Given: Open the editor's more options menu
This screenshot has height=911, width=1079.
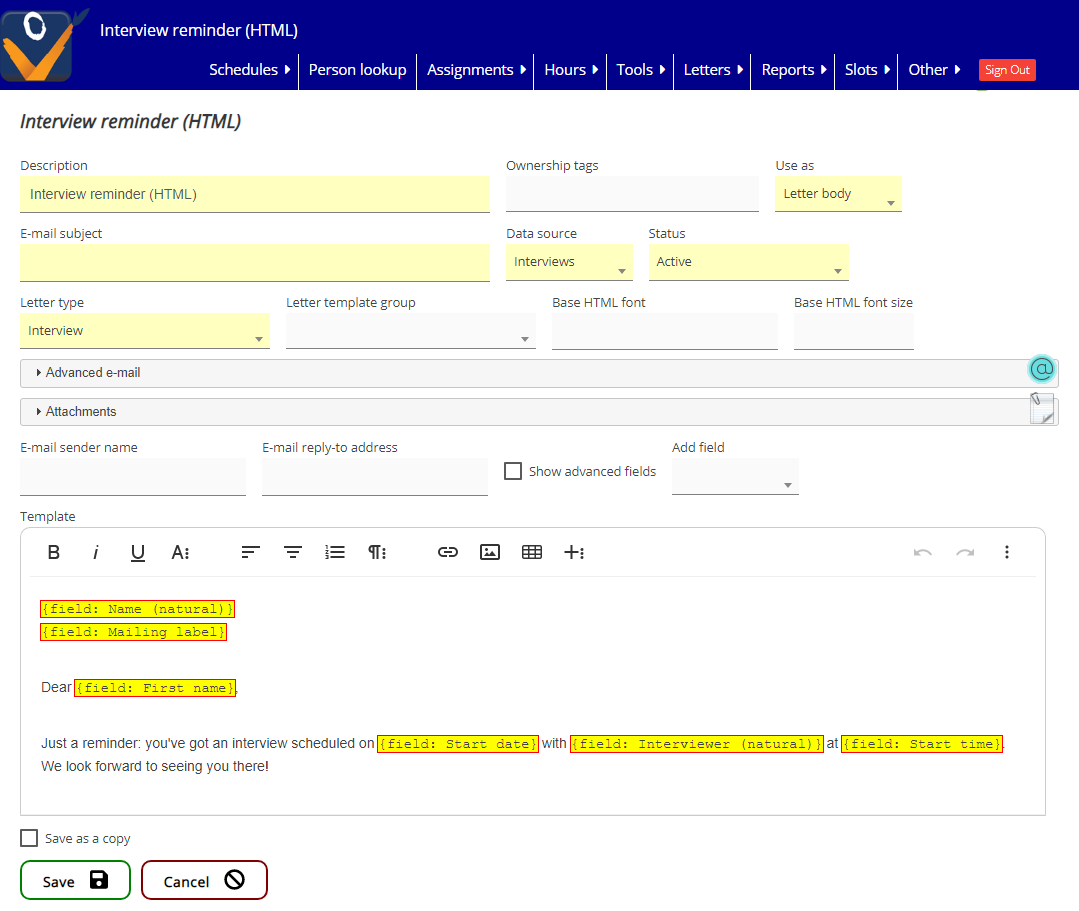Looking at the screenshot, I should tap(1007, 553).
